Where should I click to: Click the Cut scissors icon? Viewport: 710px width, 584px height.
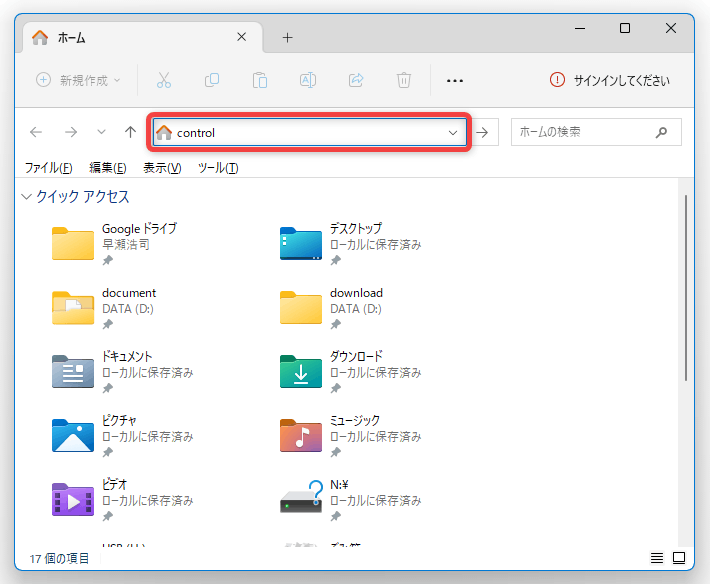163,80
